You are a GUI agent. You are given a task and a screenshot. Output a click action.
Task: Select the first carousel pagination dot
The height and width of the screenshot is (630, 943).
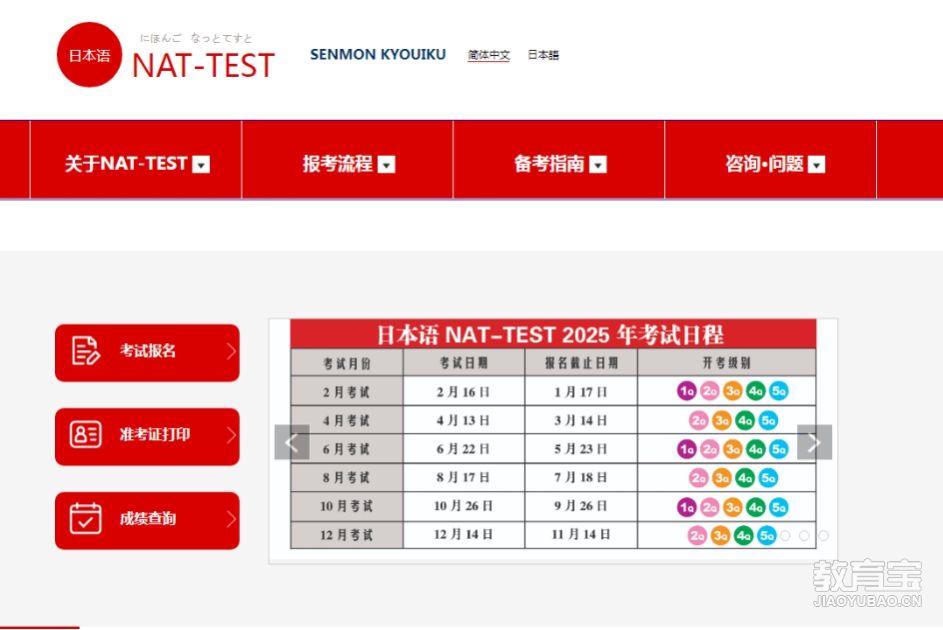coord(785,536)
